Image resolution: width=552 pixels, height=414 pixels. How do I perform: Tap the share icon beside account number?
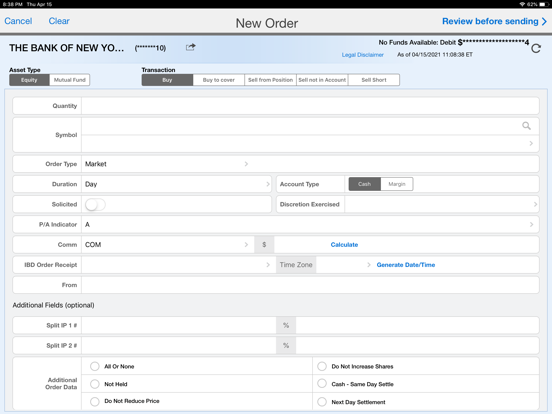[190, 47]
